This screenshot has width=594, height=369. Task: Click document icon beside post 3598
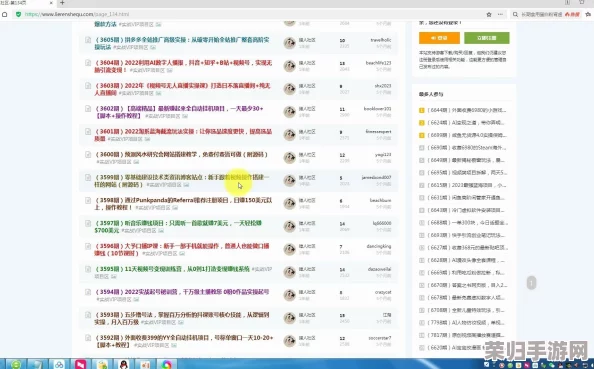[88, 200]
